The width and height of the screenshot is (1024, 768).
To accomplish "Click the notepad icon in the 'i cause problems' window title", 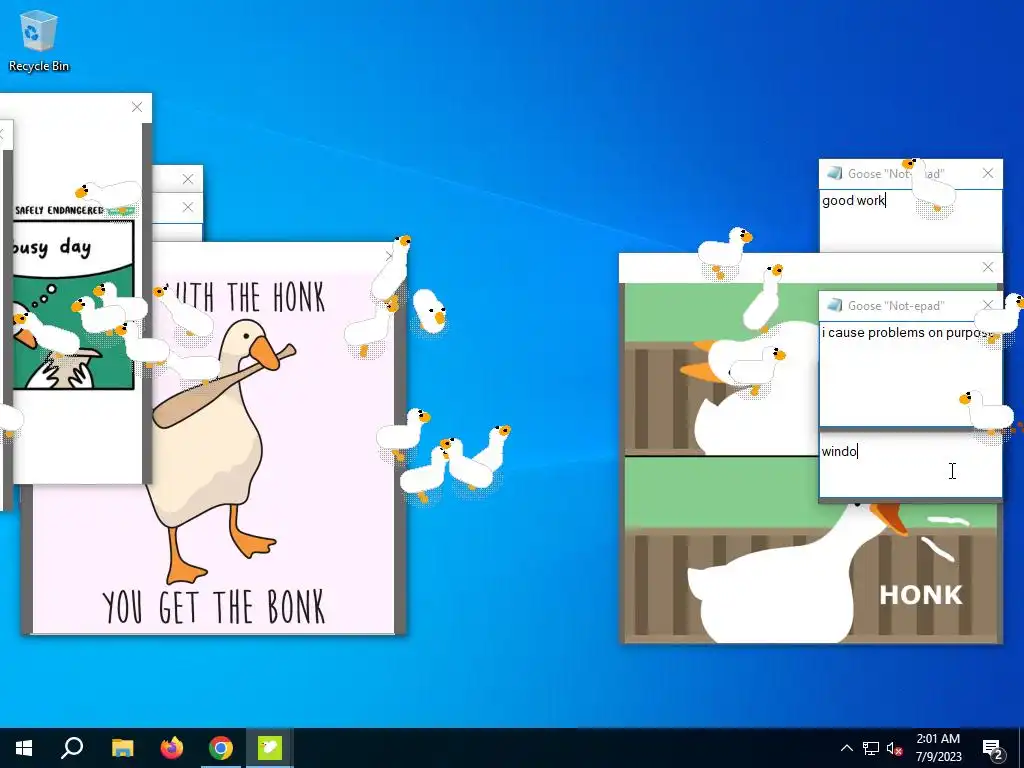I will point(834,305).
